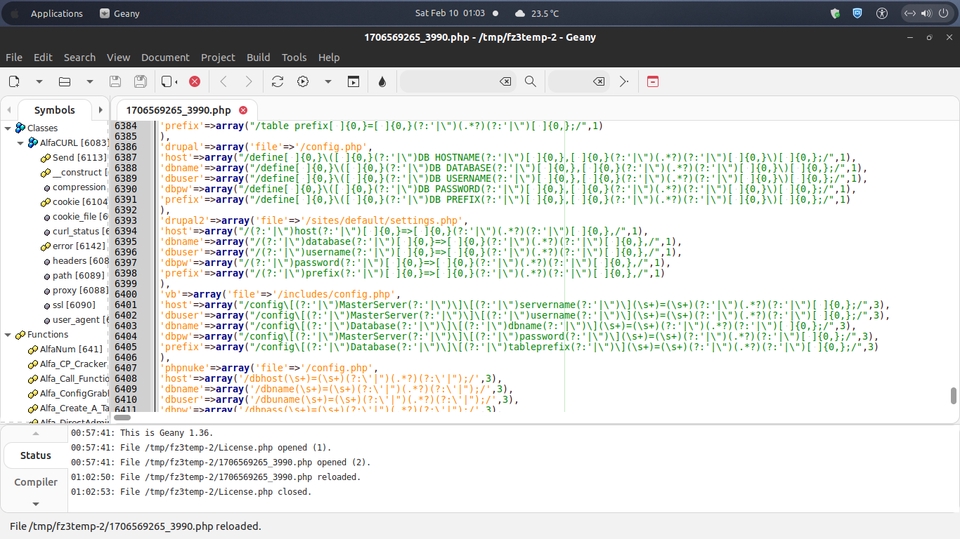
Task: Navigate forward one location
Action: tap(249, 81)
